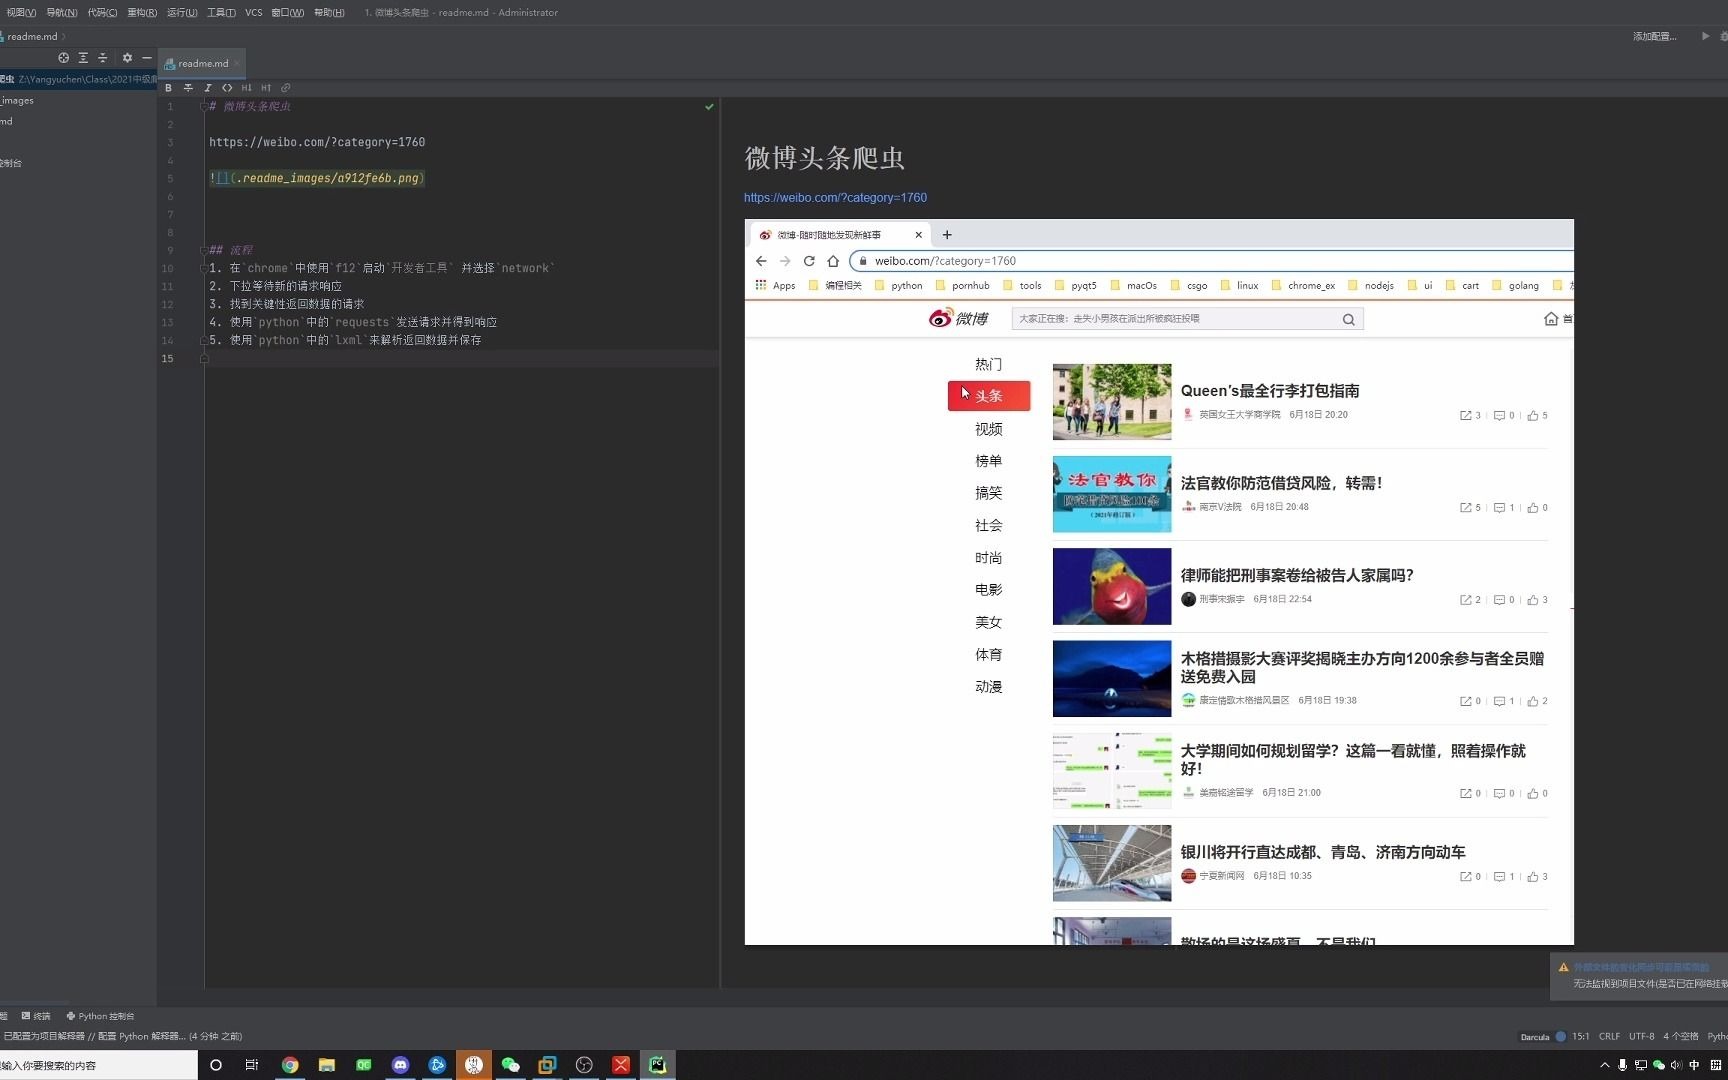This screenshot has width=1728, height=1080.
Task: Place cursor on line 15 in editor
Action: coord(460,358)
